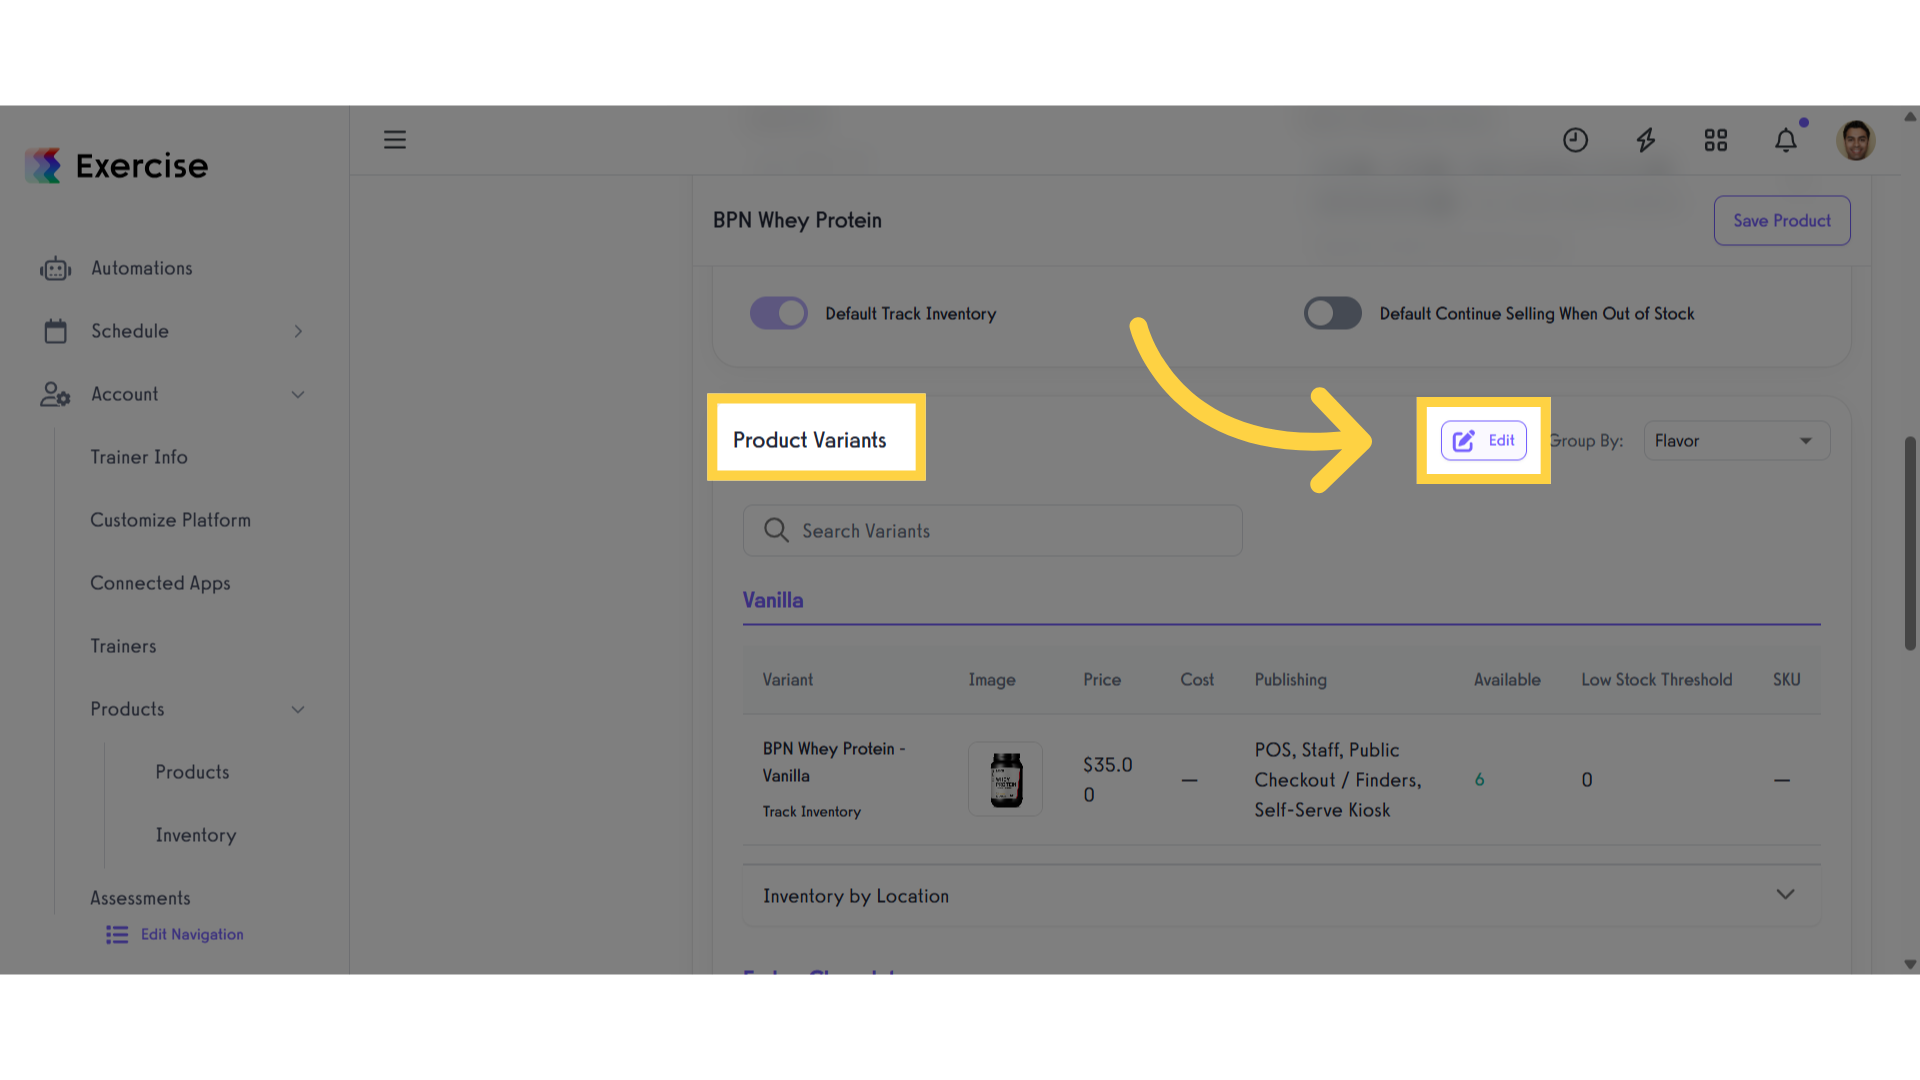Viewport: 1920px width, 1080px height.
Task: Open the apps grid icon
Action: [x=1716, y=140]
